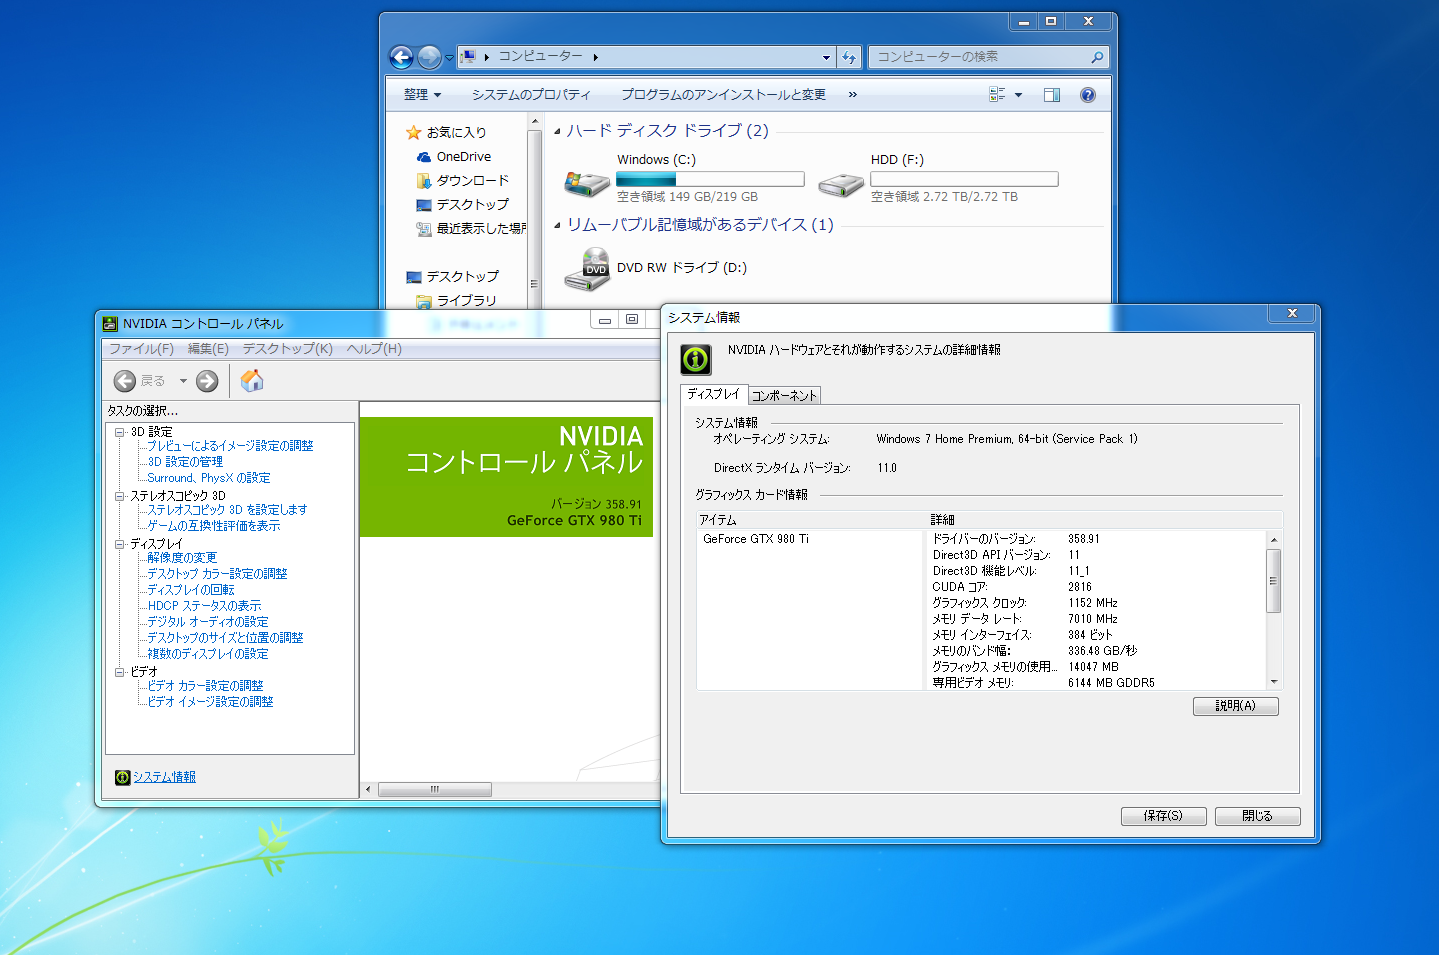Select GeForce GTX 980 Ti list item

756,539
